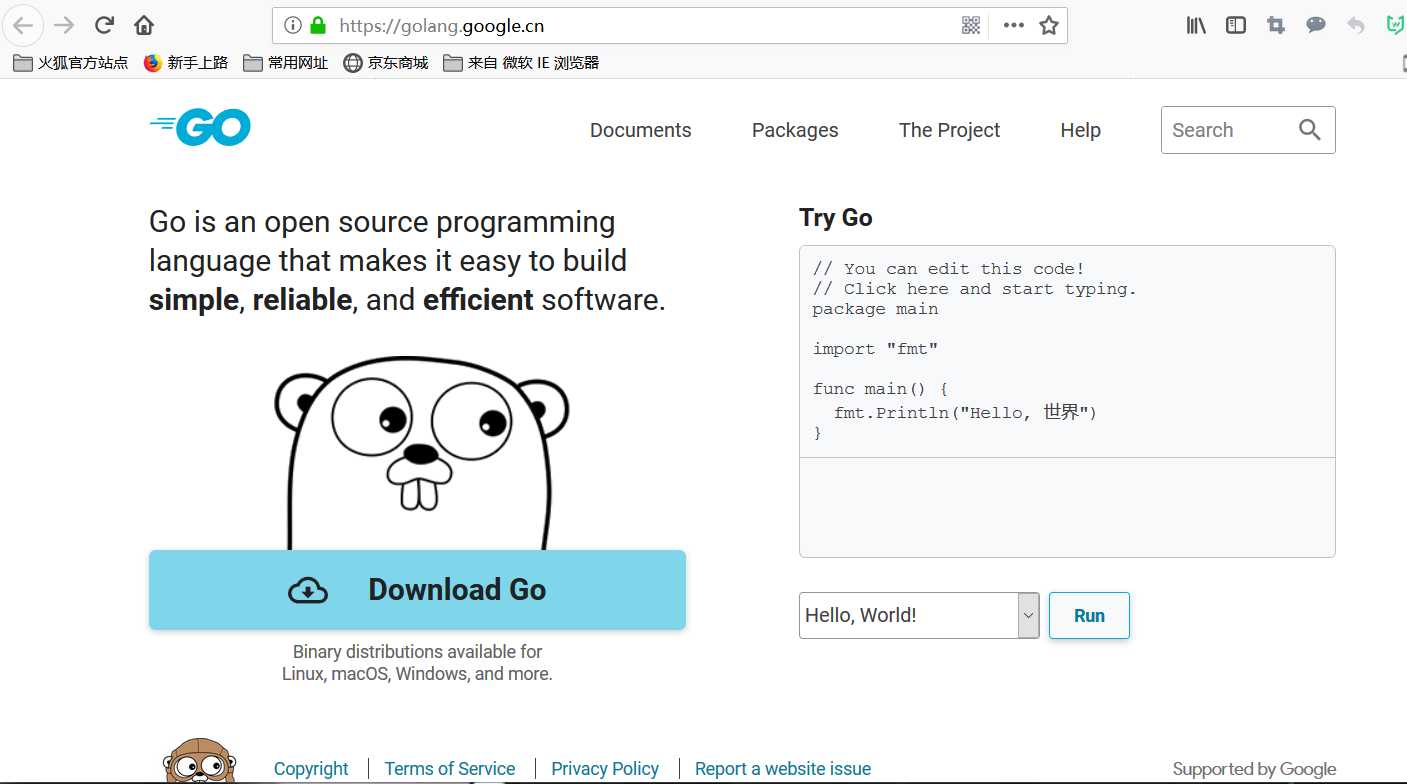Viewport: 1407px width, 784px height.
Task: Toggle the sidebar view icon
Action: click(x=1236, y=25)
